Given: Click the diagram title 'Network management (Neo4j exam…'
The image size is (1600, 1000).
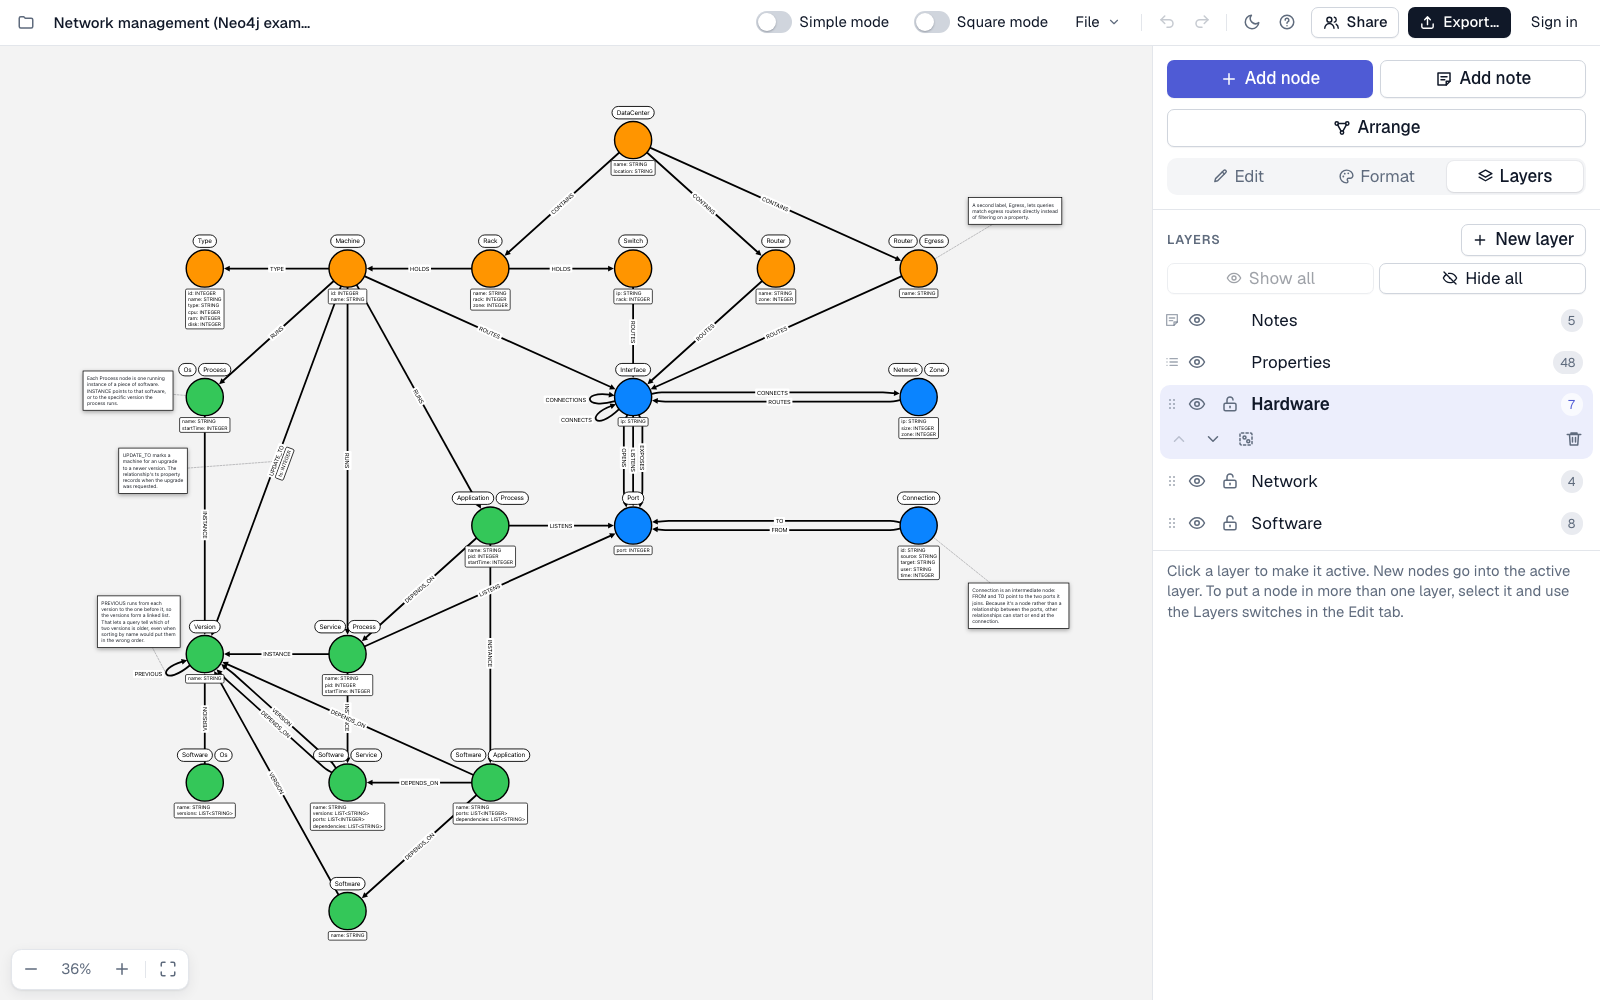Looking at the screenshot, I should click(182, 22).
